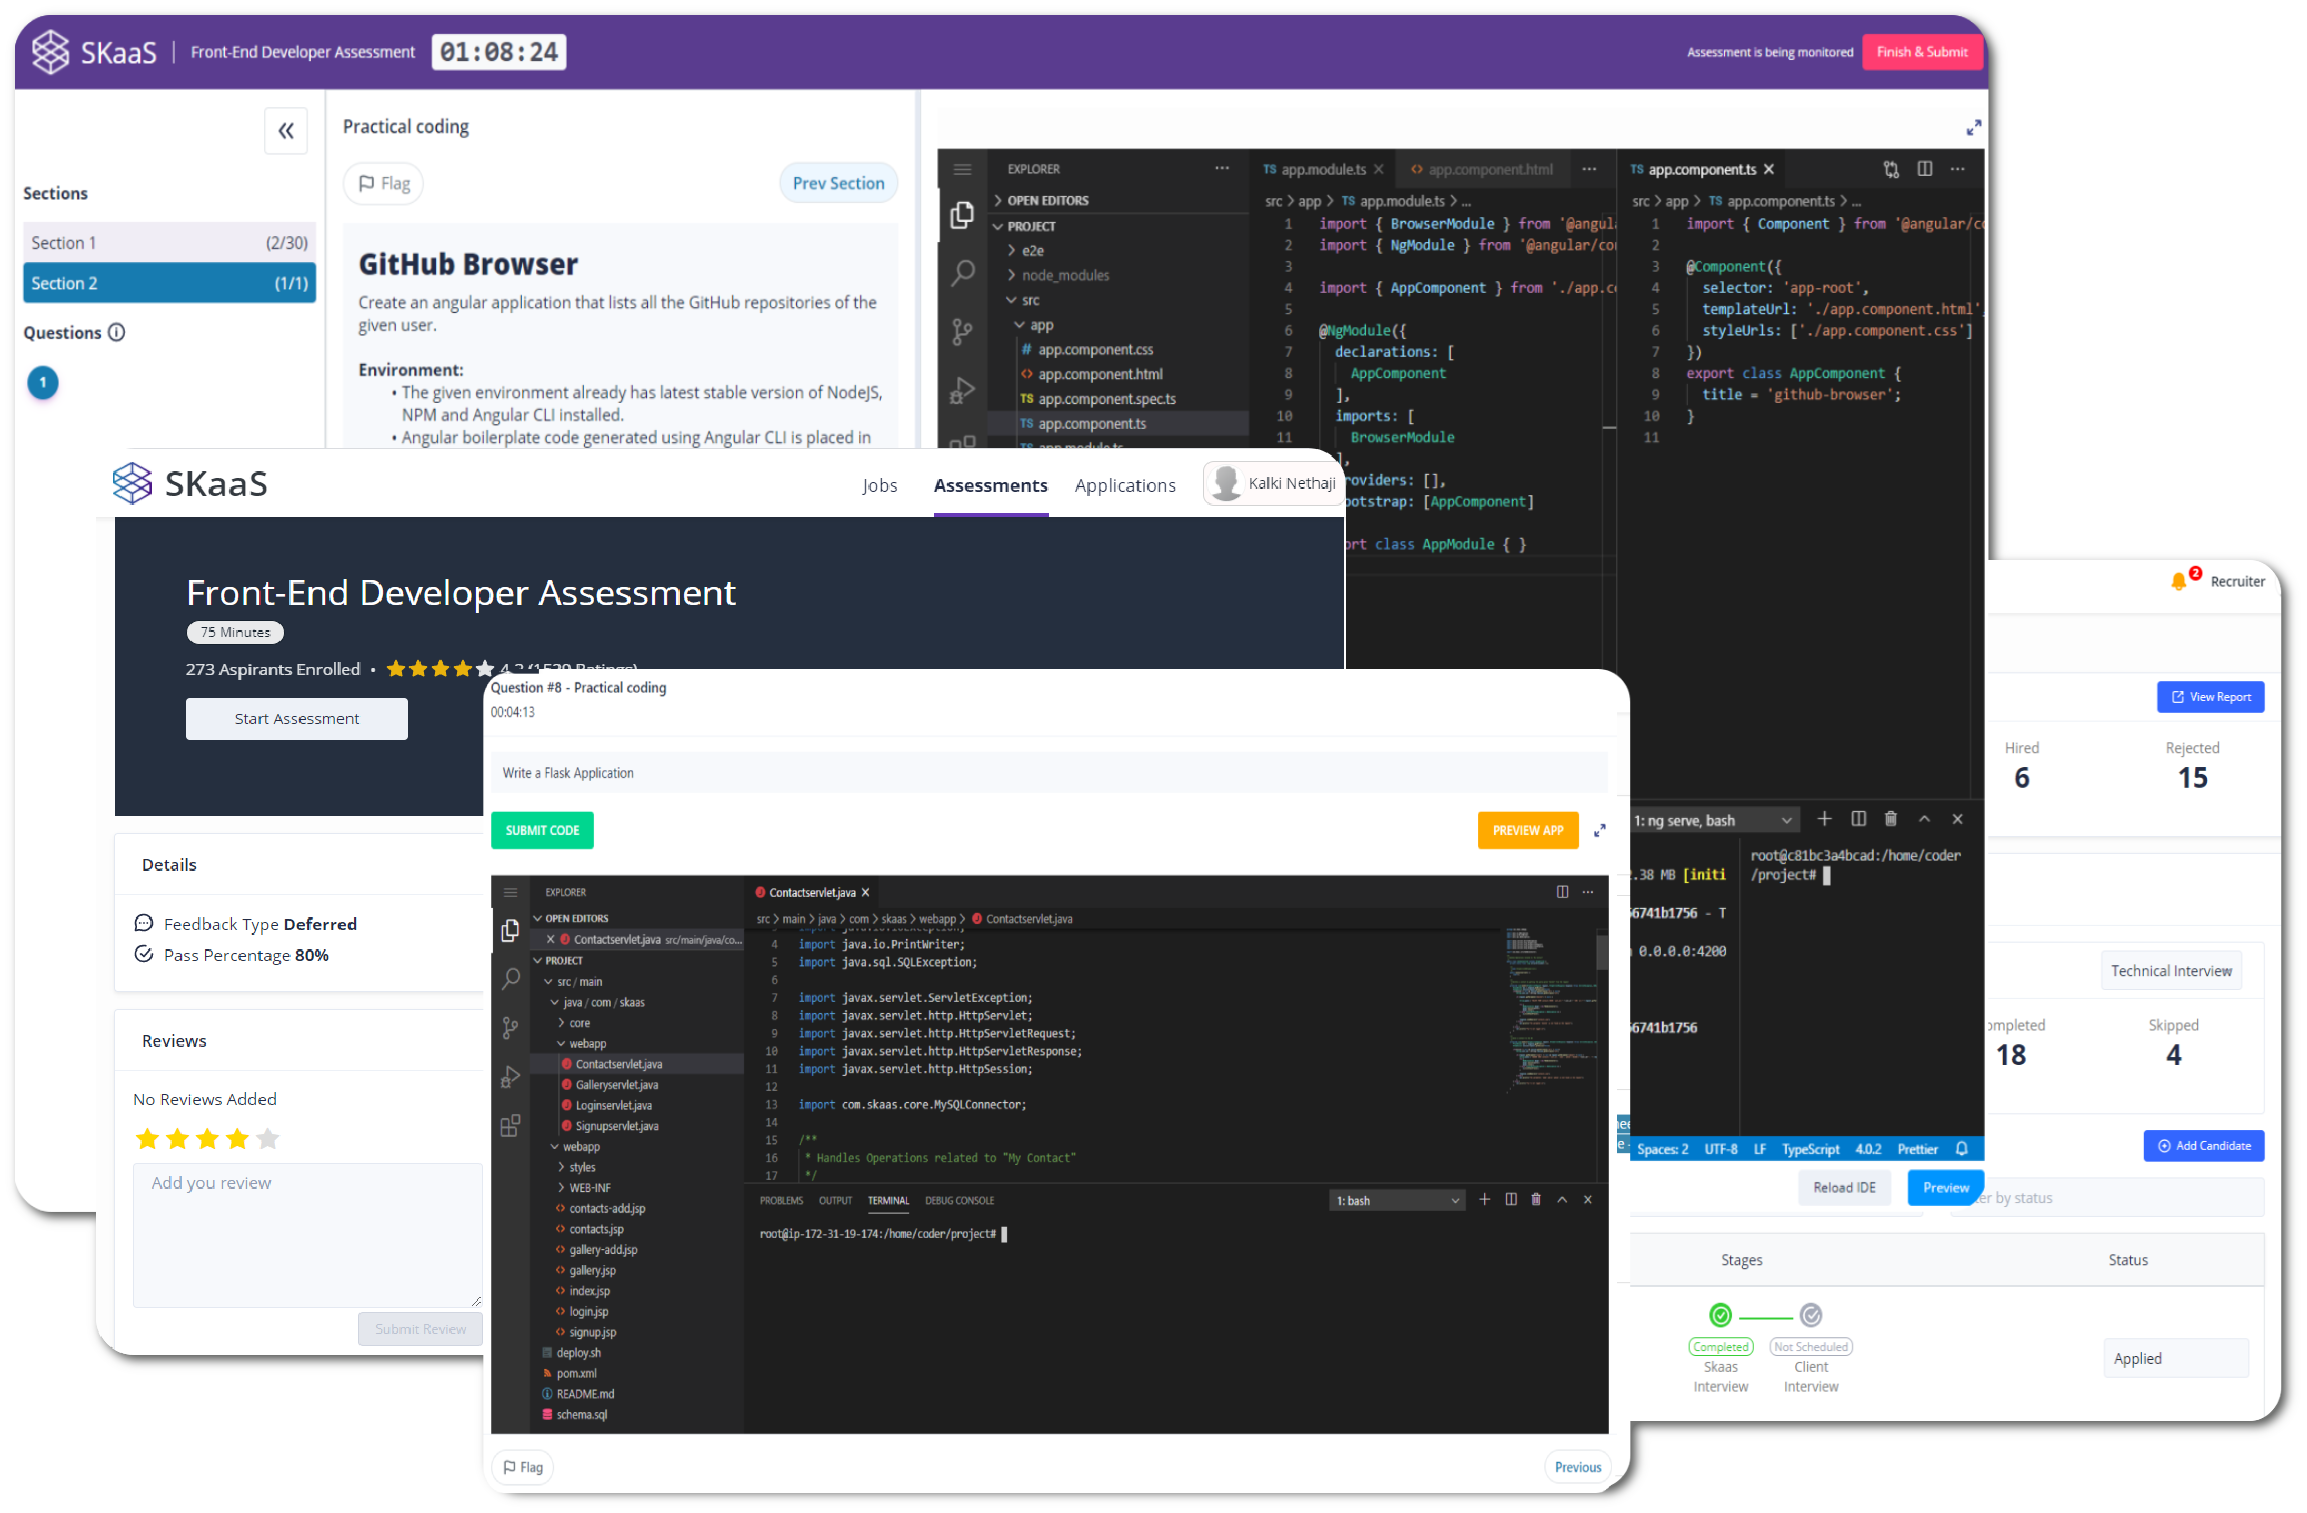
Task: Collapse the src folder in Angular IDE
Action: click(1030, 300)
